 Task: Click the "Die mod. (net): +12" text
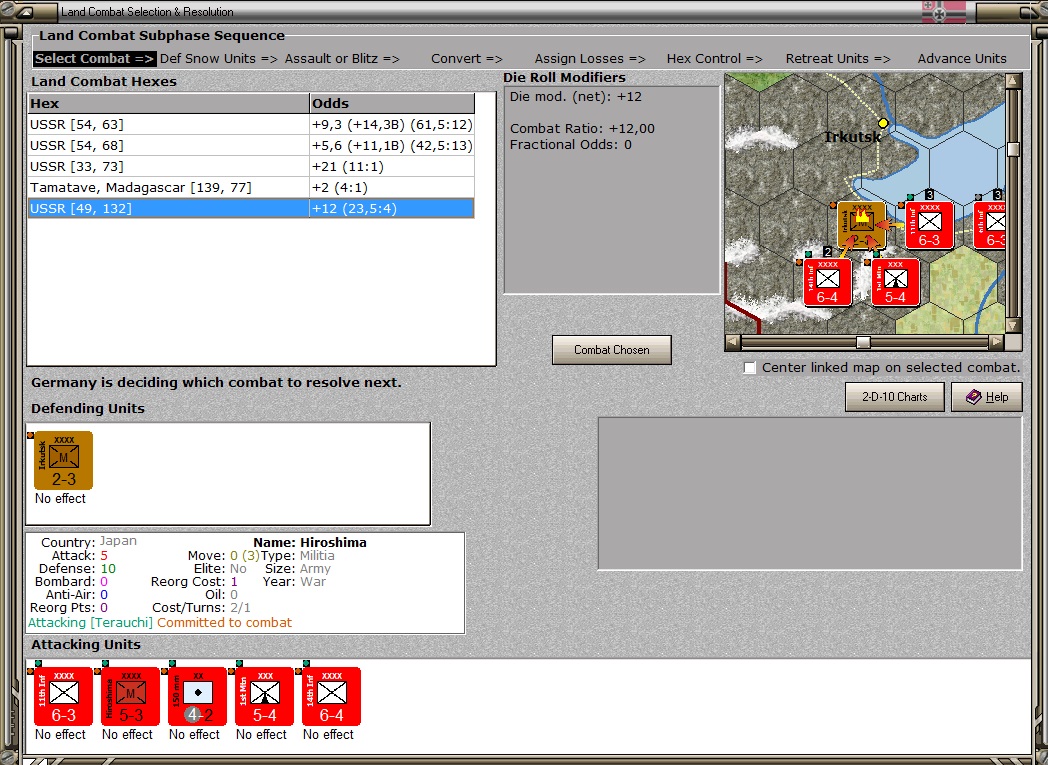click(x=575, y=97)
